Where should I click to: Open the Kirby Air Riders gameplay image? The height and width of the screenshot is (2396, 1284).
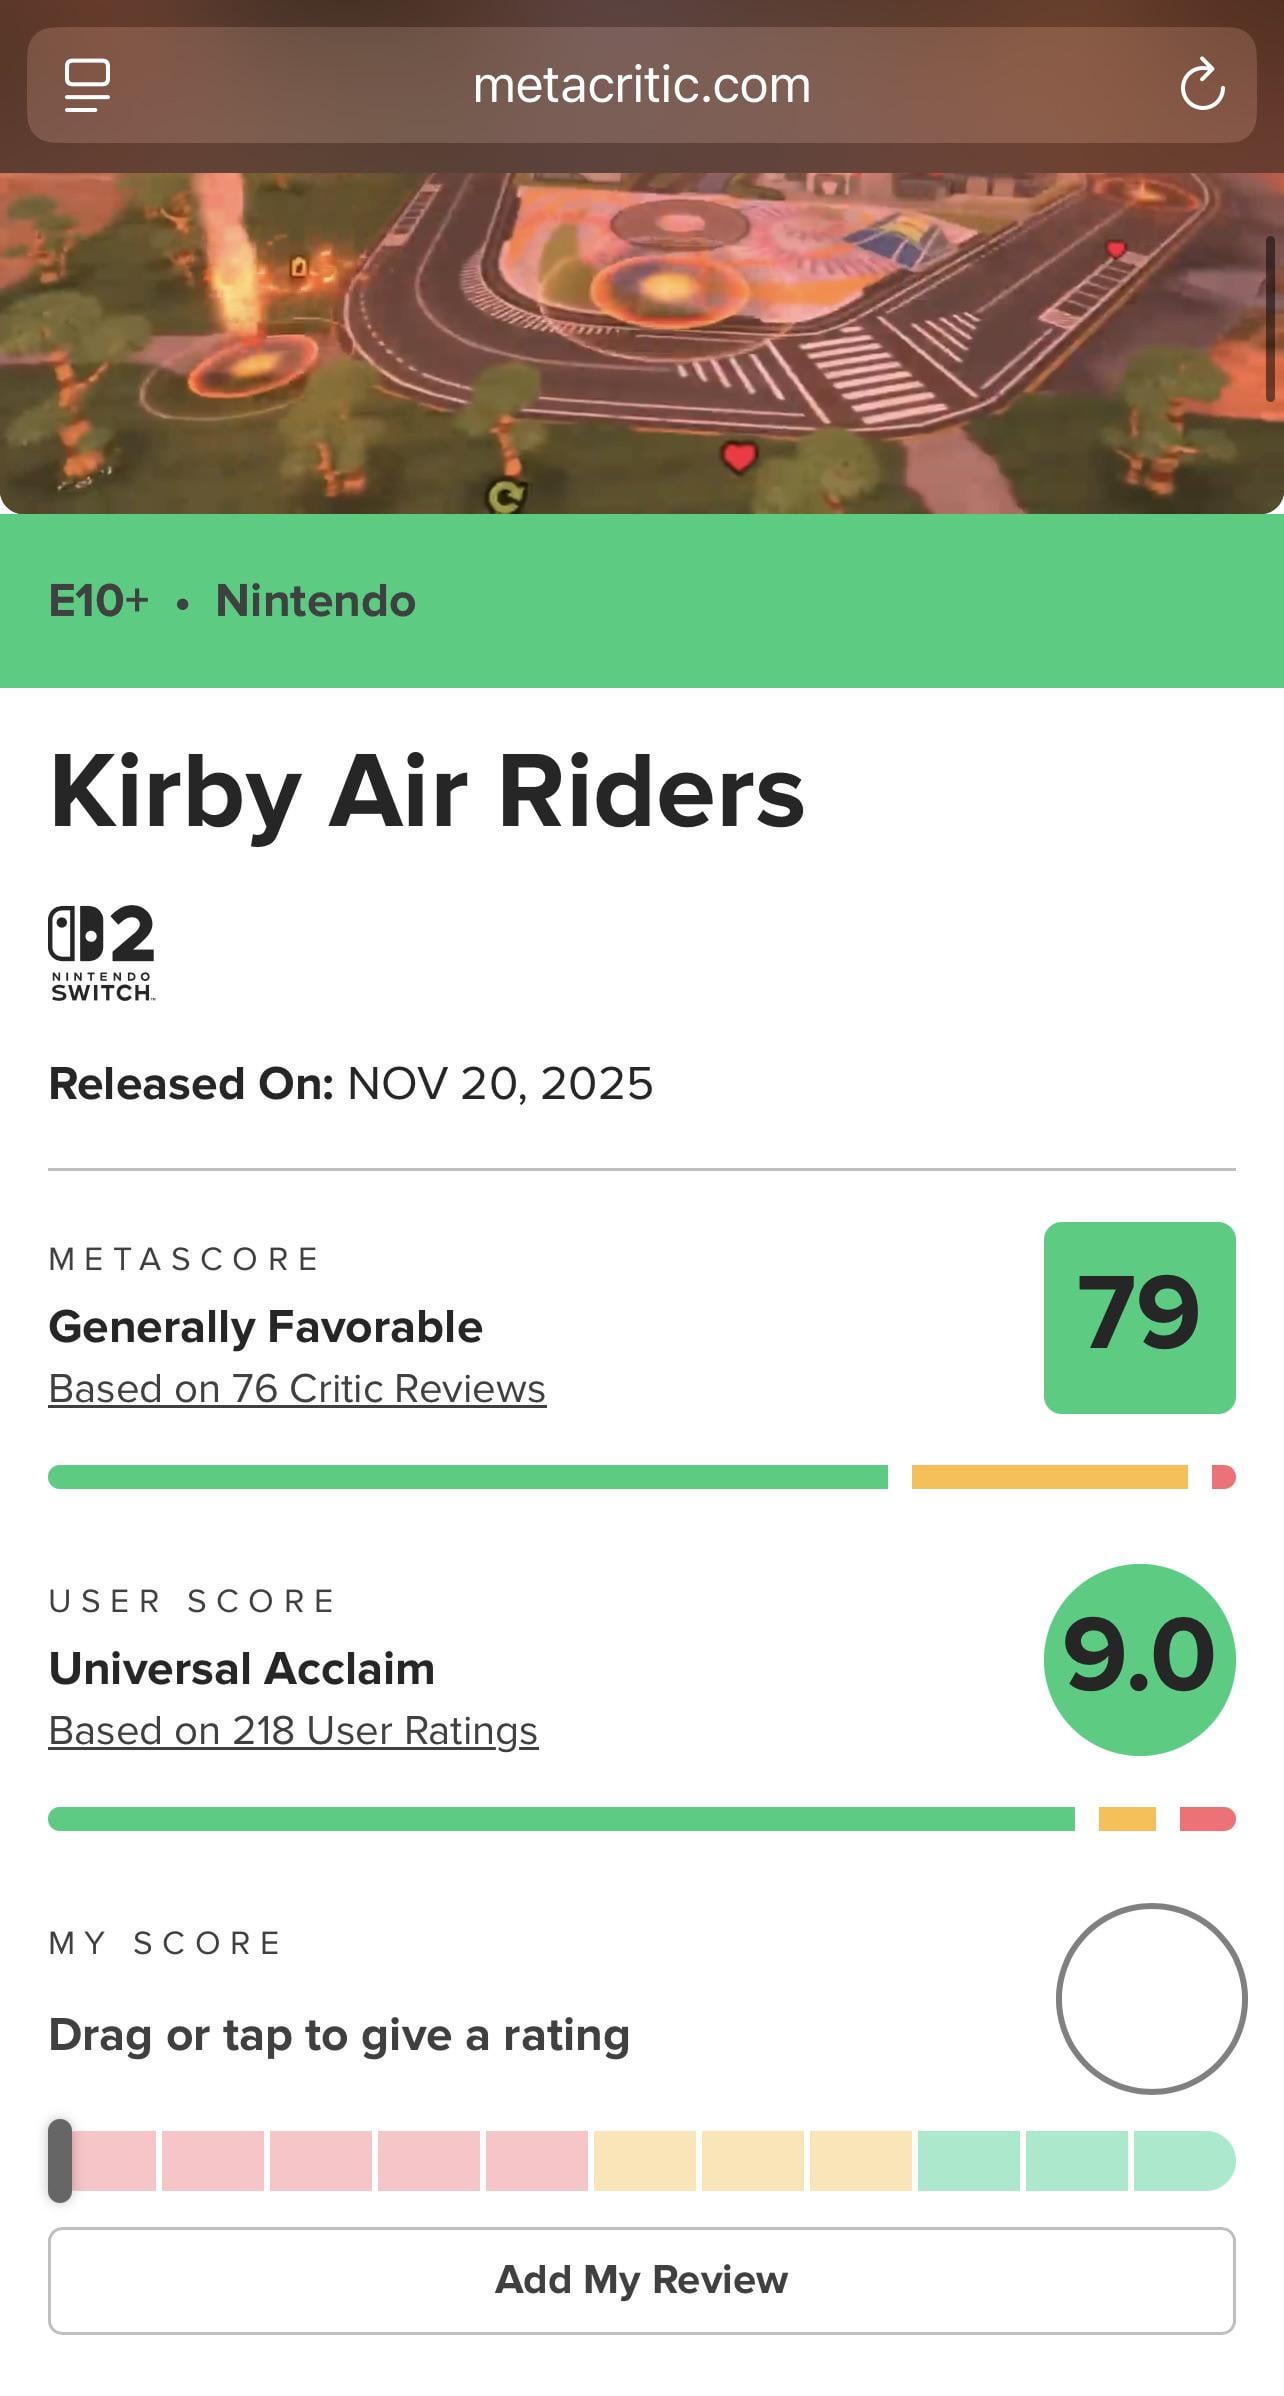click(x=642, y=343)
